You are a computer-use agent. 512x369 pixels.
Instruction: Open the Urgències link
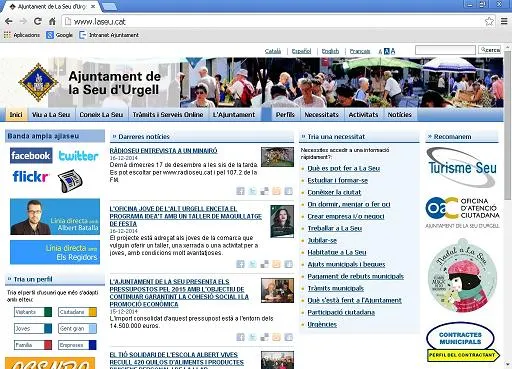click(322, 324)
